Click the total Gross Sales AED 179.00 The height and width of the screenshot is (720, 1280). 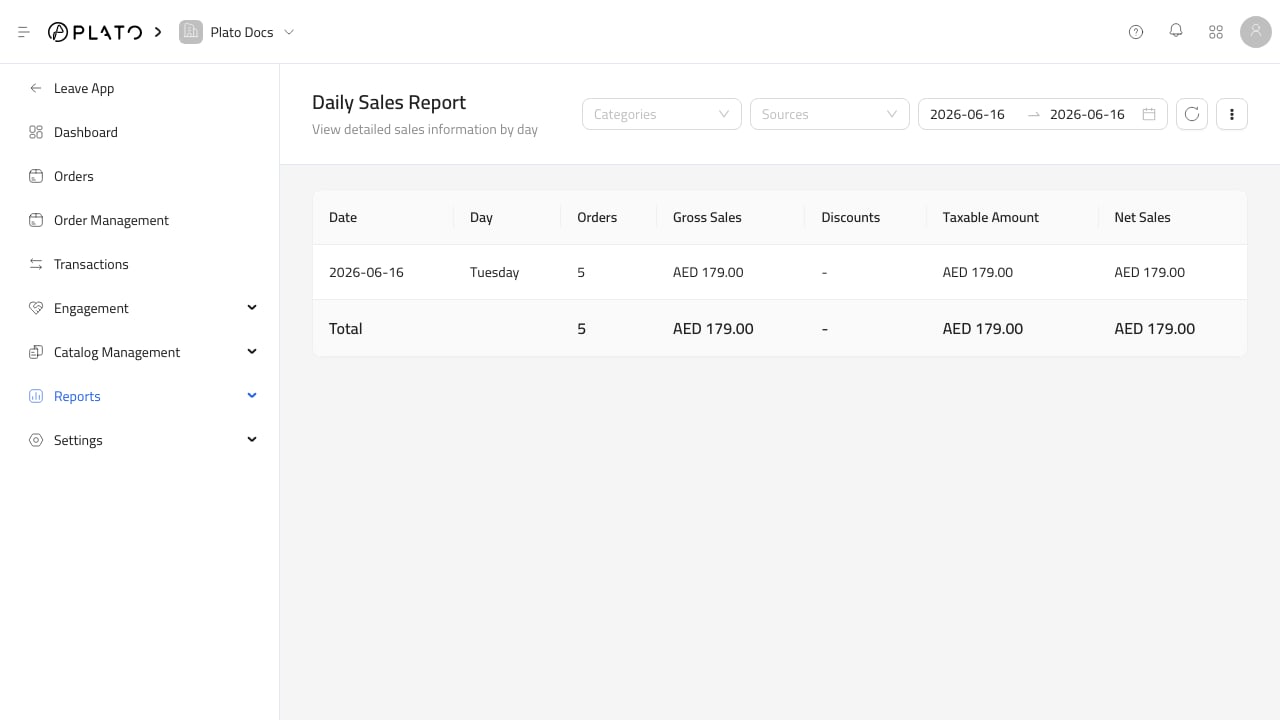point(713,328)
